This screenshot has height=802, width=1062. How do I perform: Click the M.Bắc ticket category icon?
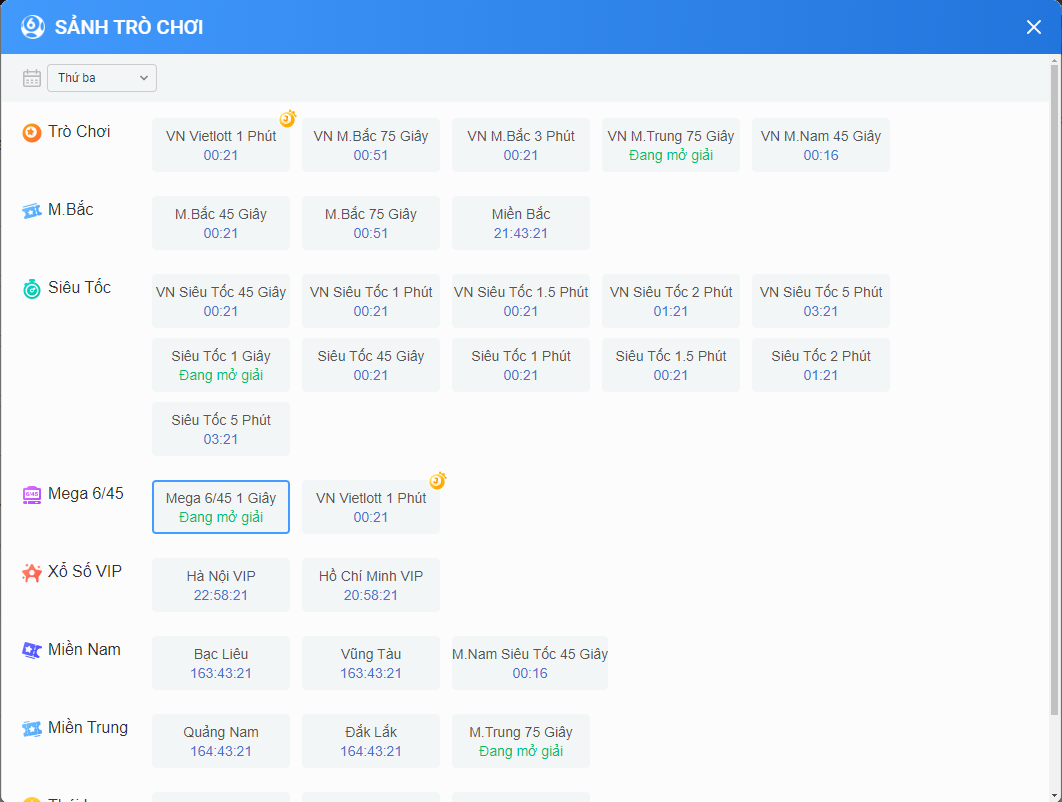(x=32, y=210)
